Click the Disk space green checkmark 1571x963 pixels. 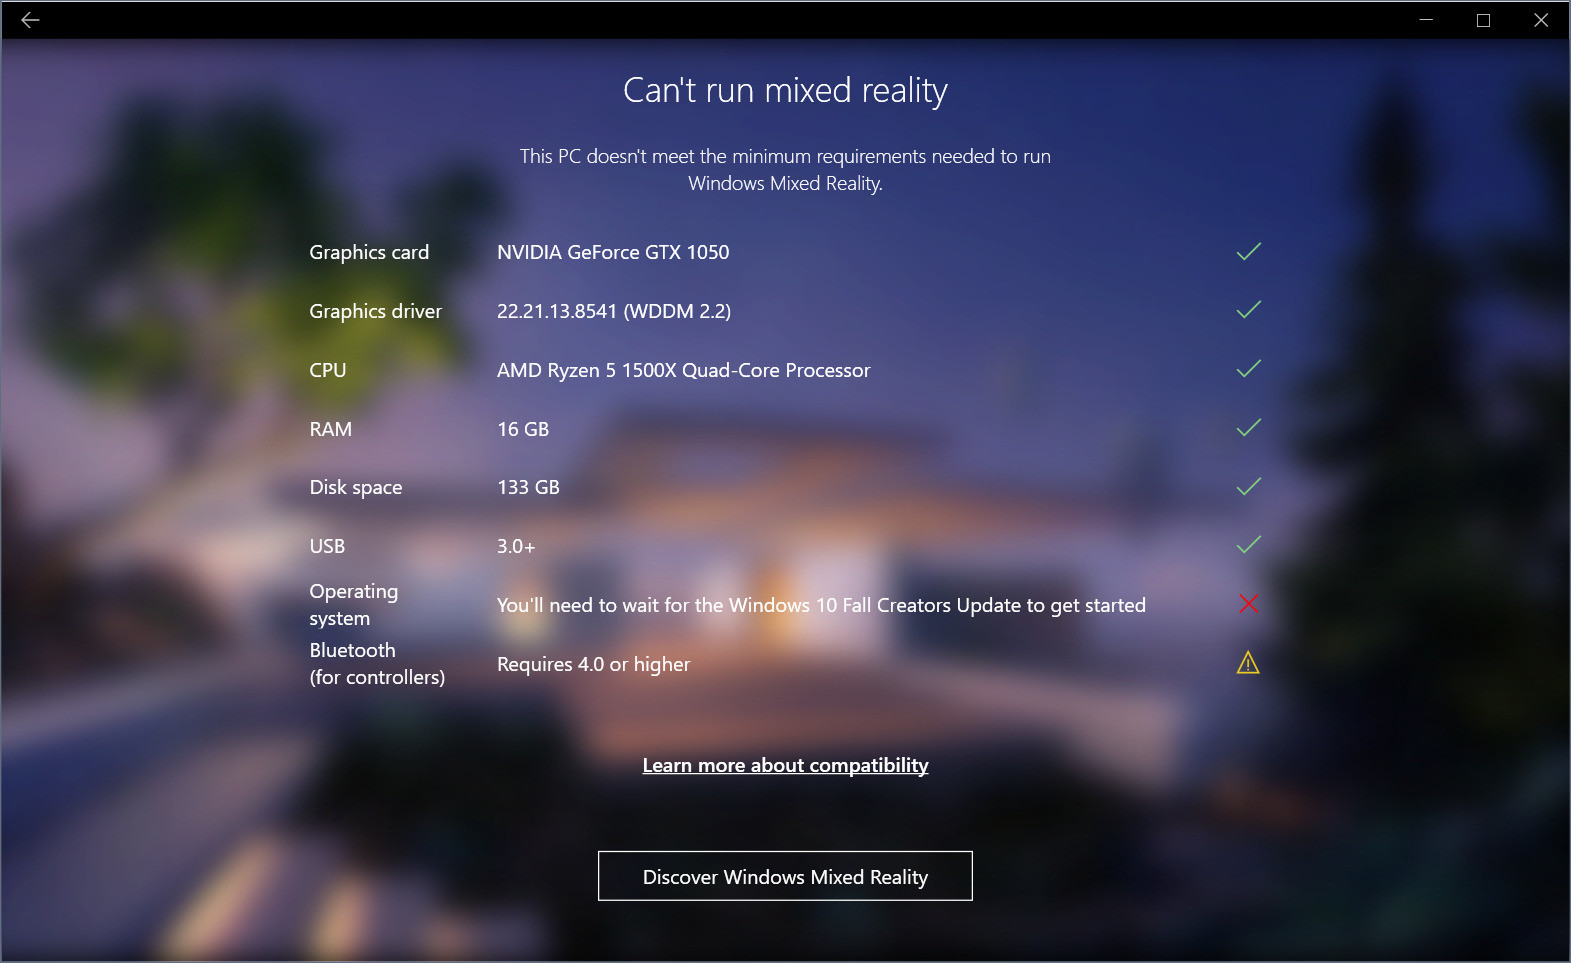(x=1248, y=487)
